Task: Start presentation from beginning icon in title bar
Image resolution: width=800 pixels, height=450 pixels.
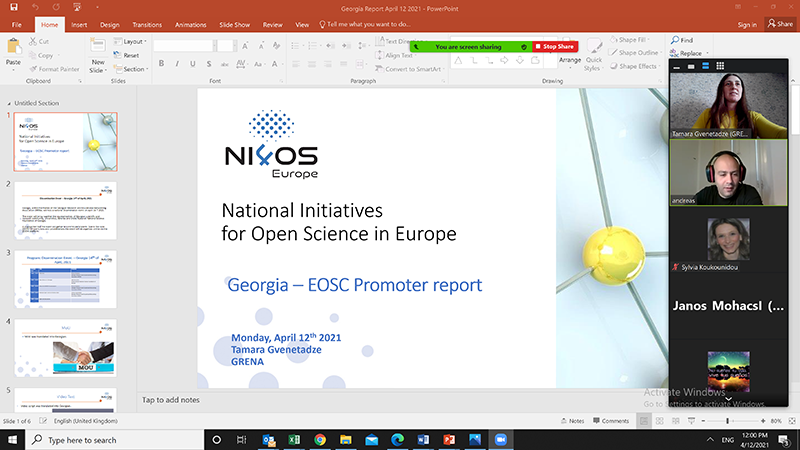Action: click(77, 7)
